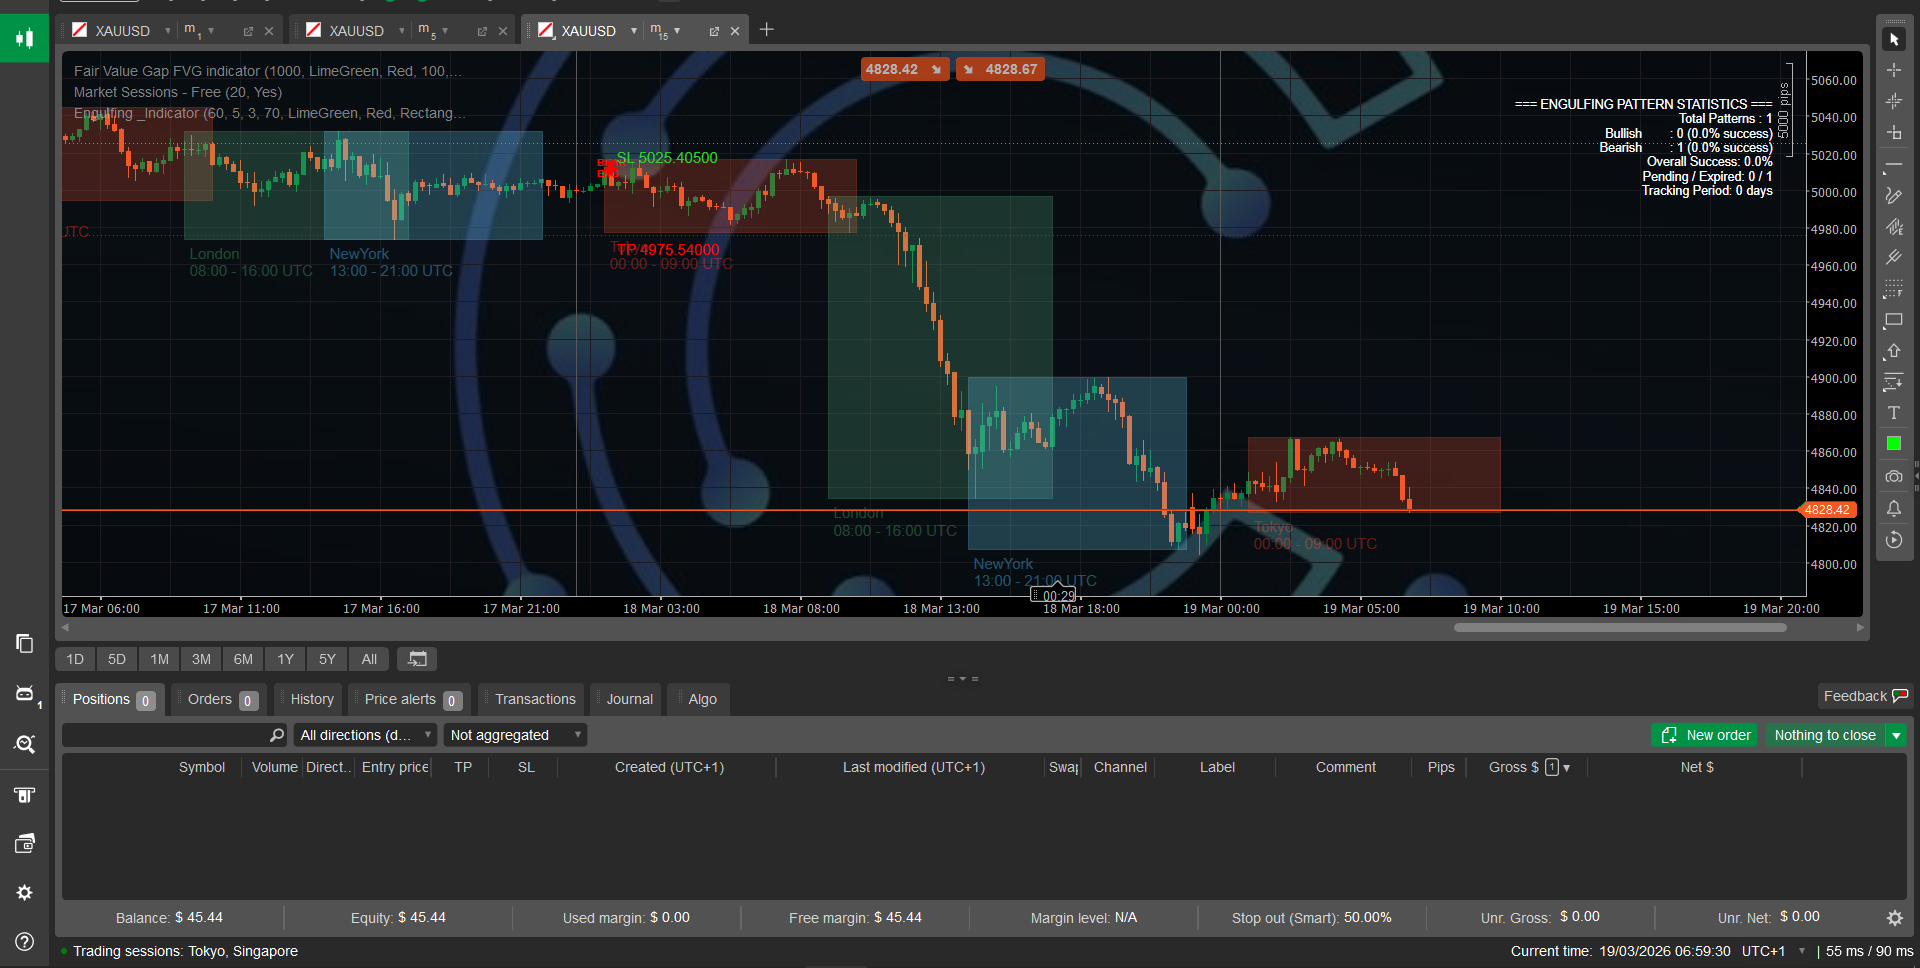Image resolution: width=1920 pixels, height=968 pixels.
Task: Open Settings via the gear icon
Action: coord(24,892)
